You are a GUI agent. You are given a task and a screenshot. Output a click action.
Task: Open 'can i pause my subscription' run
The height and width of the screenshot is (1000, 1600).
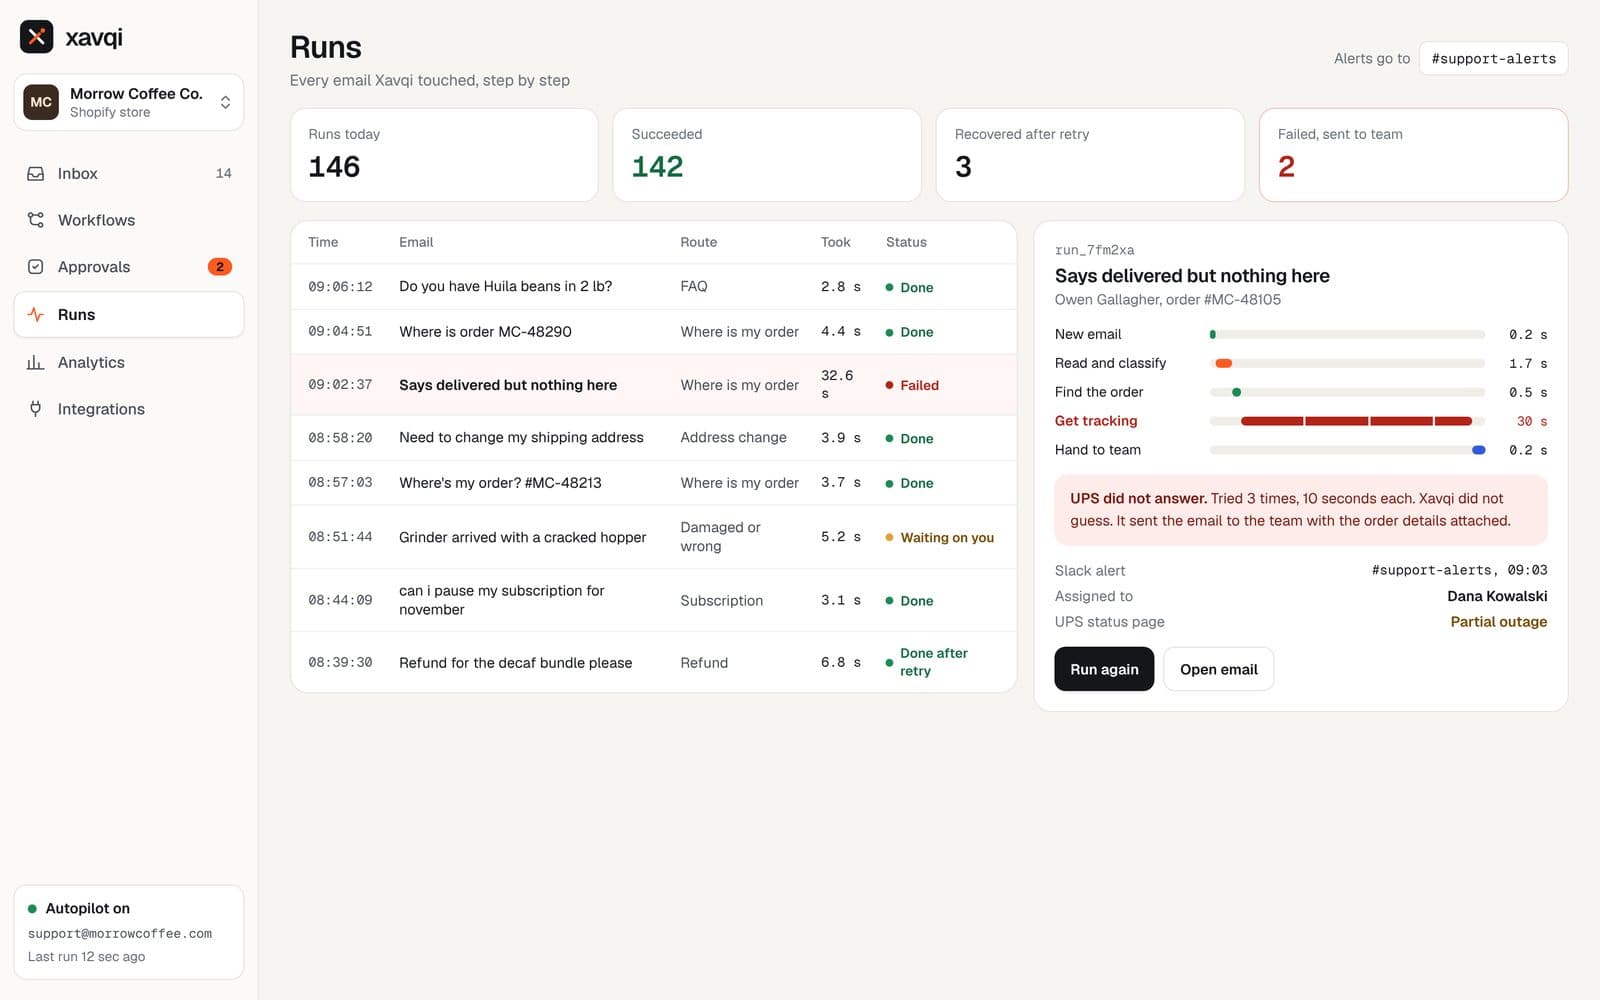[653, 600]
